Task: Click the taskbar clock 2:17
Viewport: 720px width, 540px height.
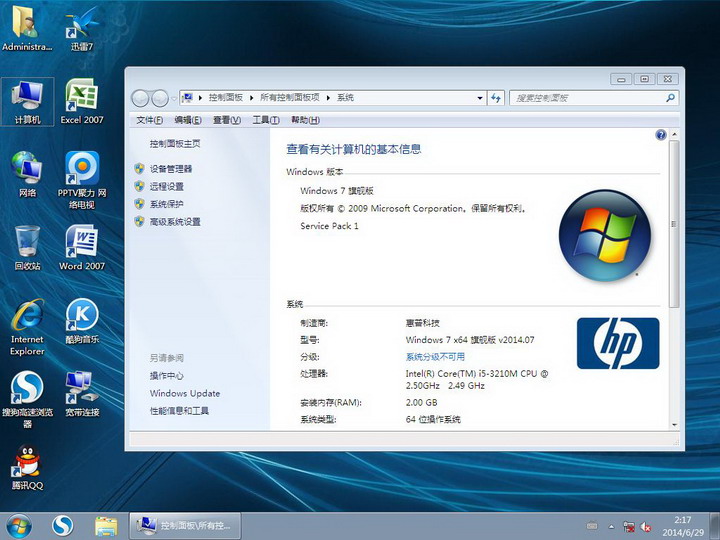Action: click(683, 520)
